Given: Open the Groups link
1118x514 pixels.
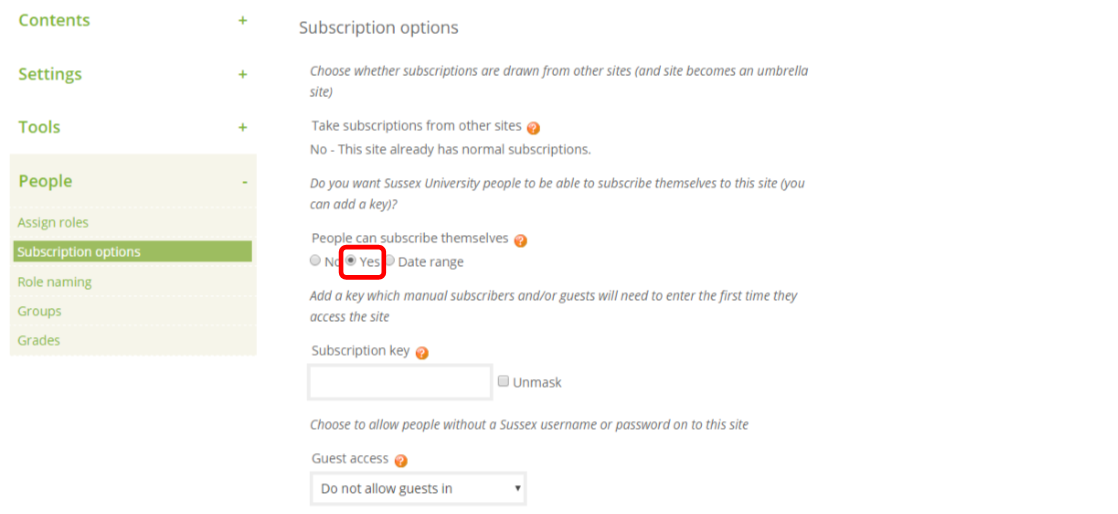Looking at the screenshot, I should [39, 311].
